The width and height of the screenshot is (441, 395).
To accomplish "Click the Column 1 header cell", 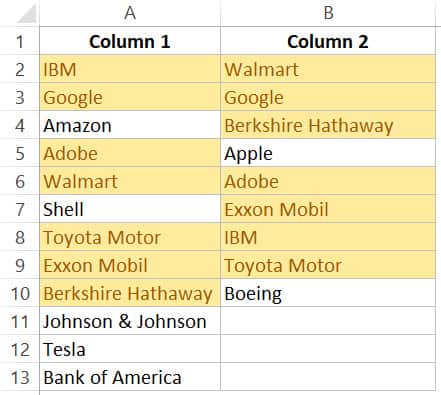I will click(x=130, y=41).
